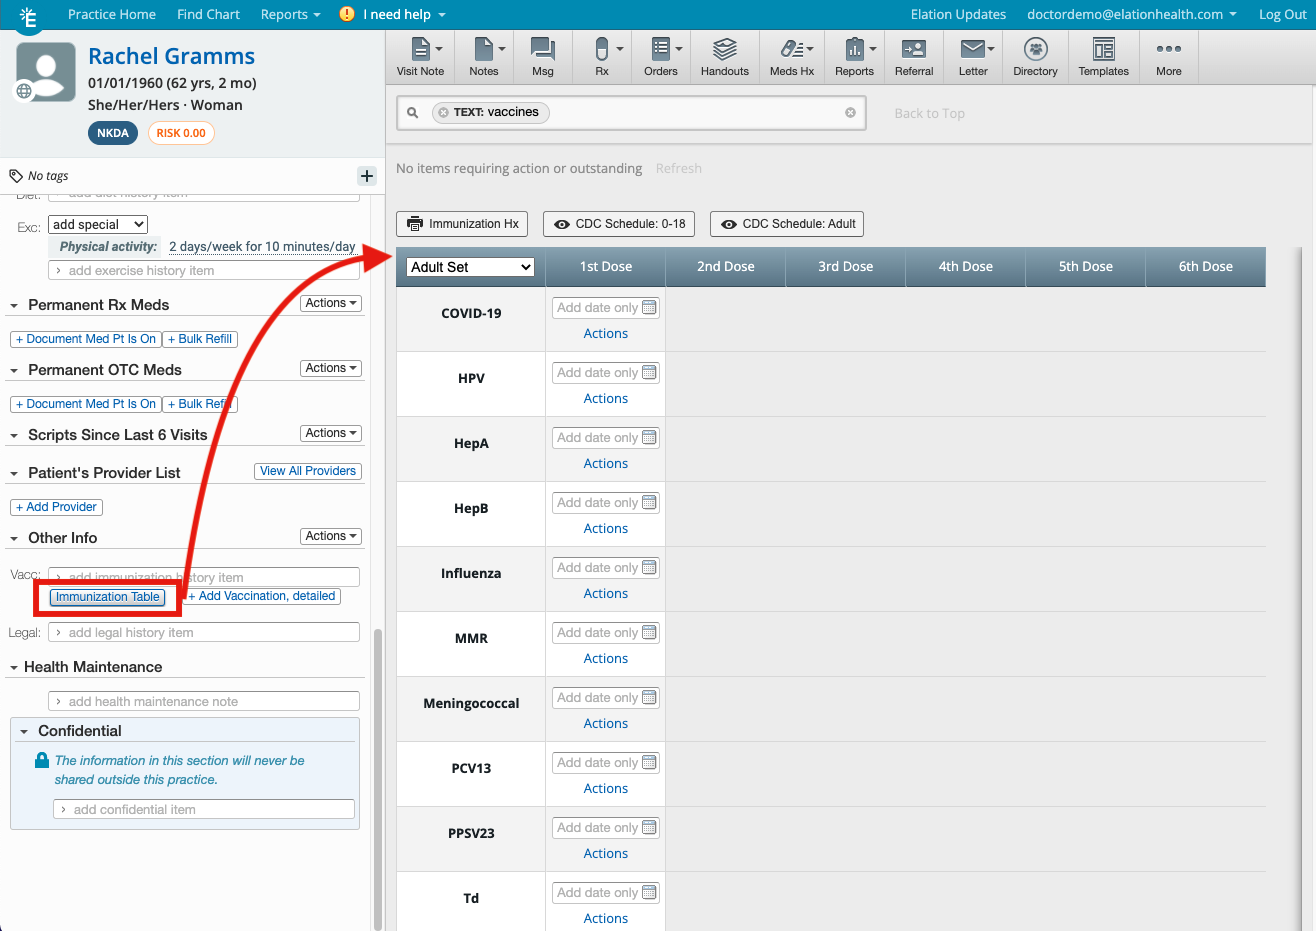Open the Handouts icon in toolbar
This screenshot has width=1316, height=931.
[724, 57]
